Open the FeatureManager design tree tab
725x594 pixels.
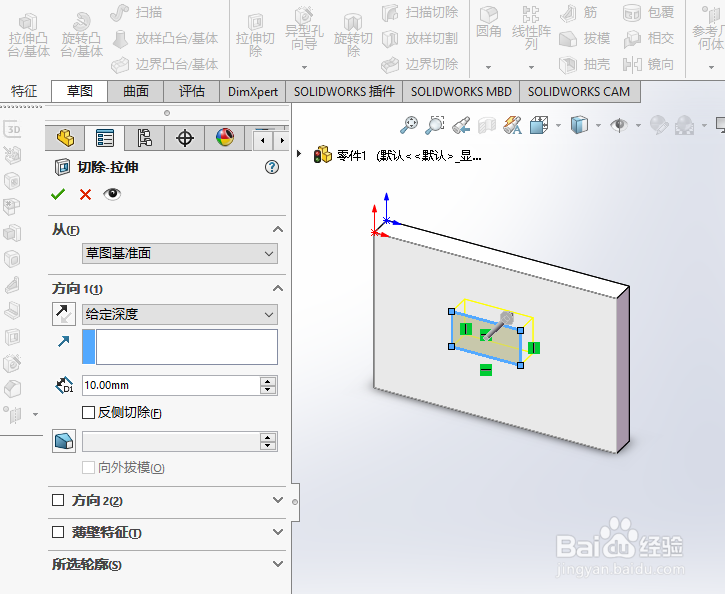click(x=65, y=138)
